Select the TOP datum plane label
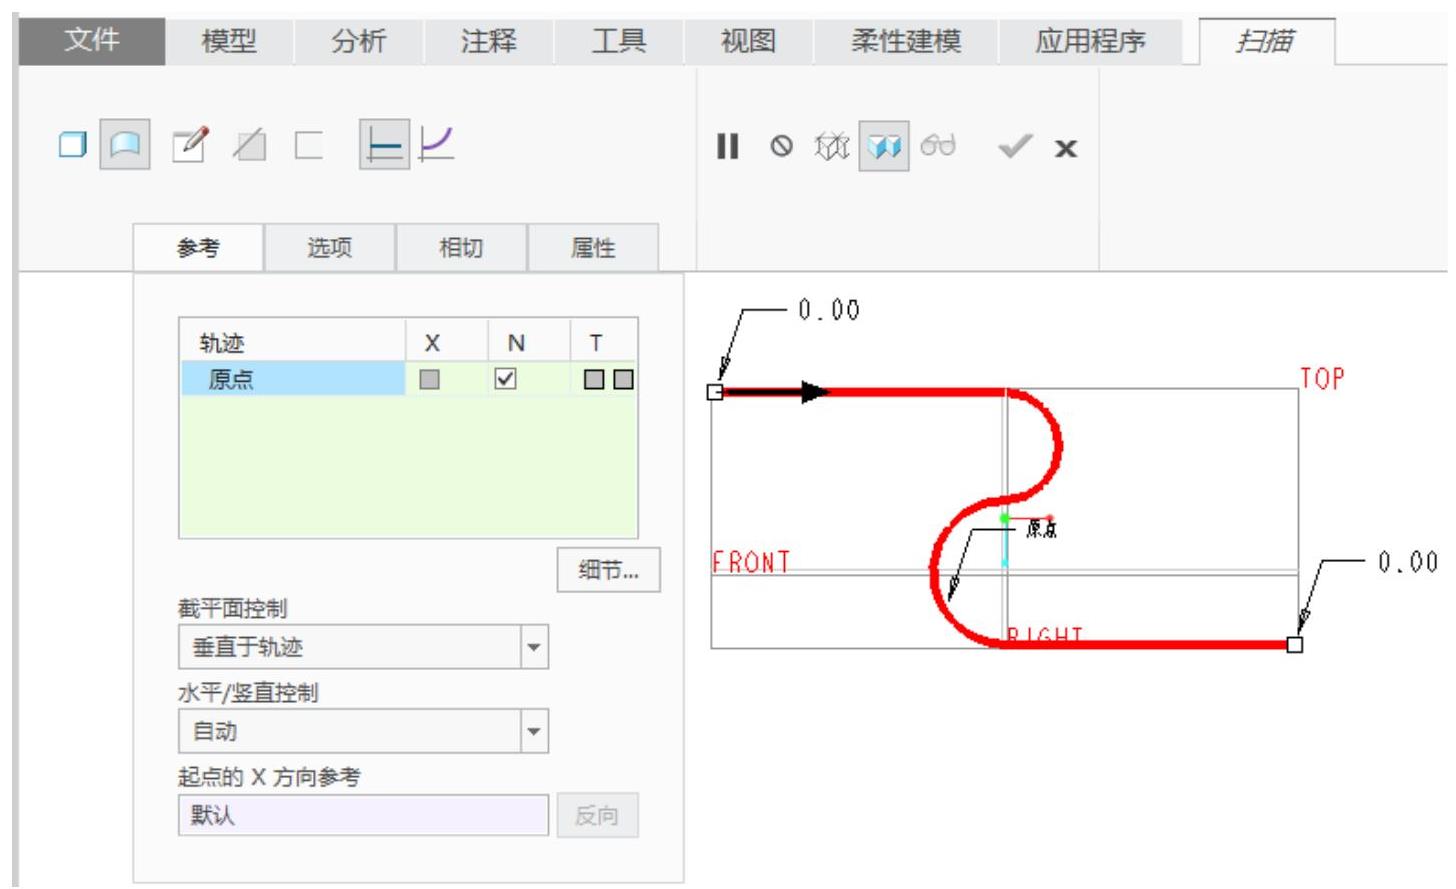Screen dimensions: 1456x889 (1322, 378)
